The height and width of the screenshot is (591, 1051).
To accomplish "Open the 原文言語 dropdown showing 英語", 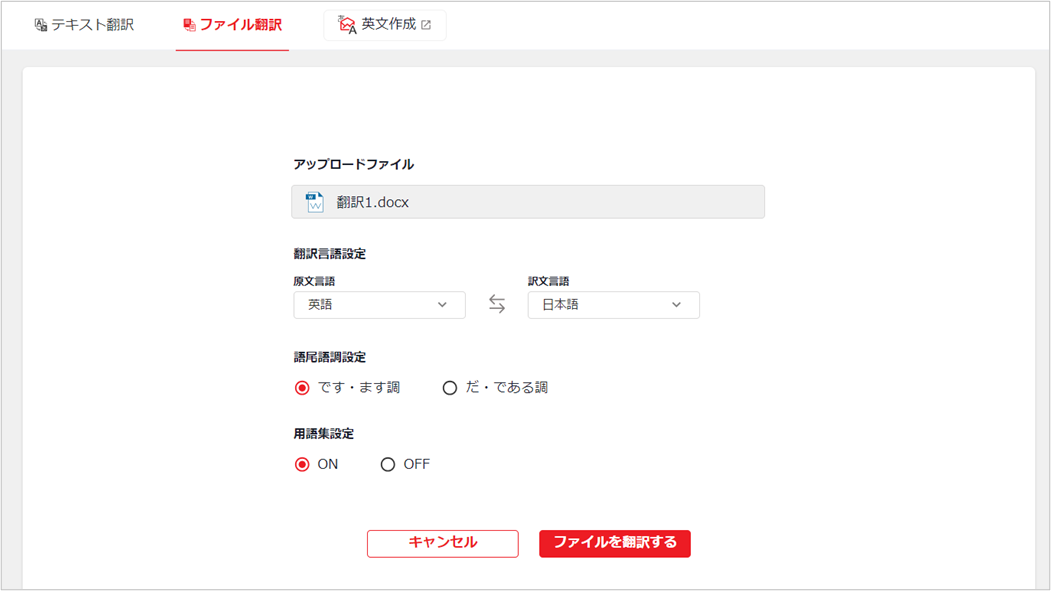I will 379,305.
